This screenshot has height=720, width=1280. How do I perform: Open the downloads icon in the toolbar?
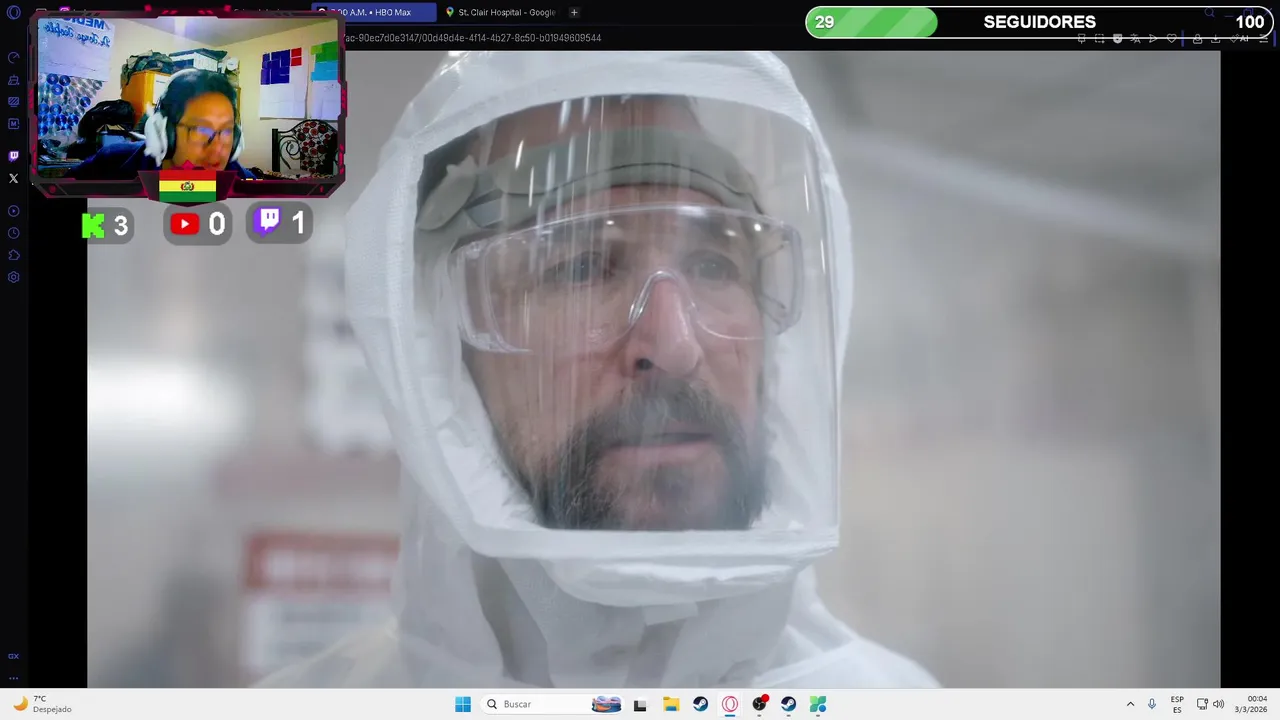(1215, 38)
